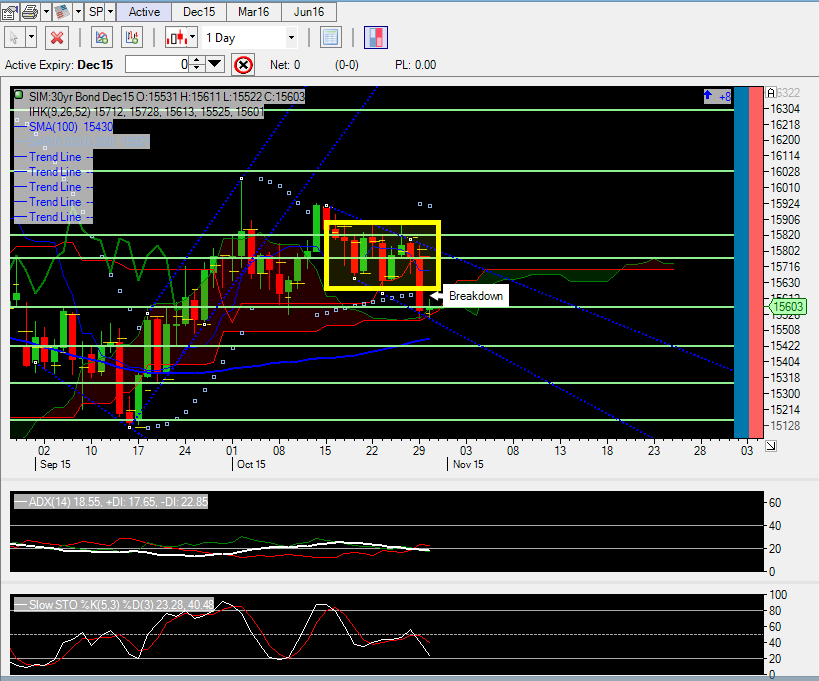Click the print icon in top toolbar
The height and width of the screenshot is (681, 819).
pyautogui.click(x=29, y=12)
